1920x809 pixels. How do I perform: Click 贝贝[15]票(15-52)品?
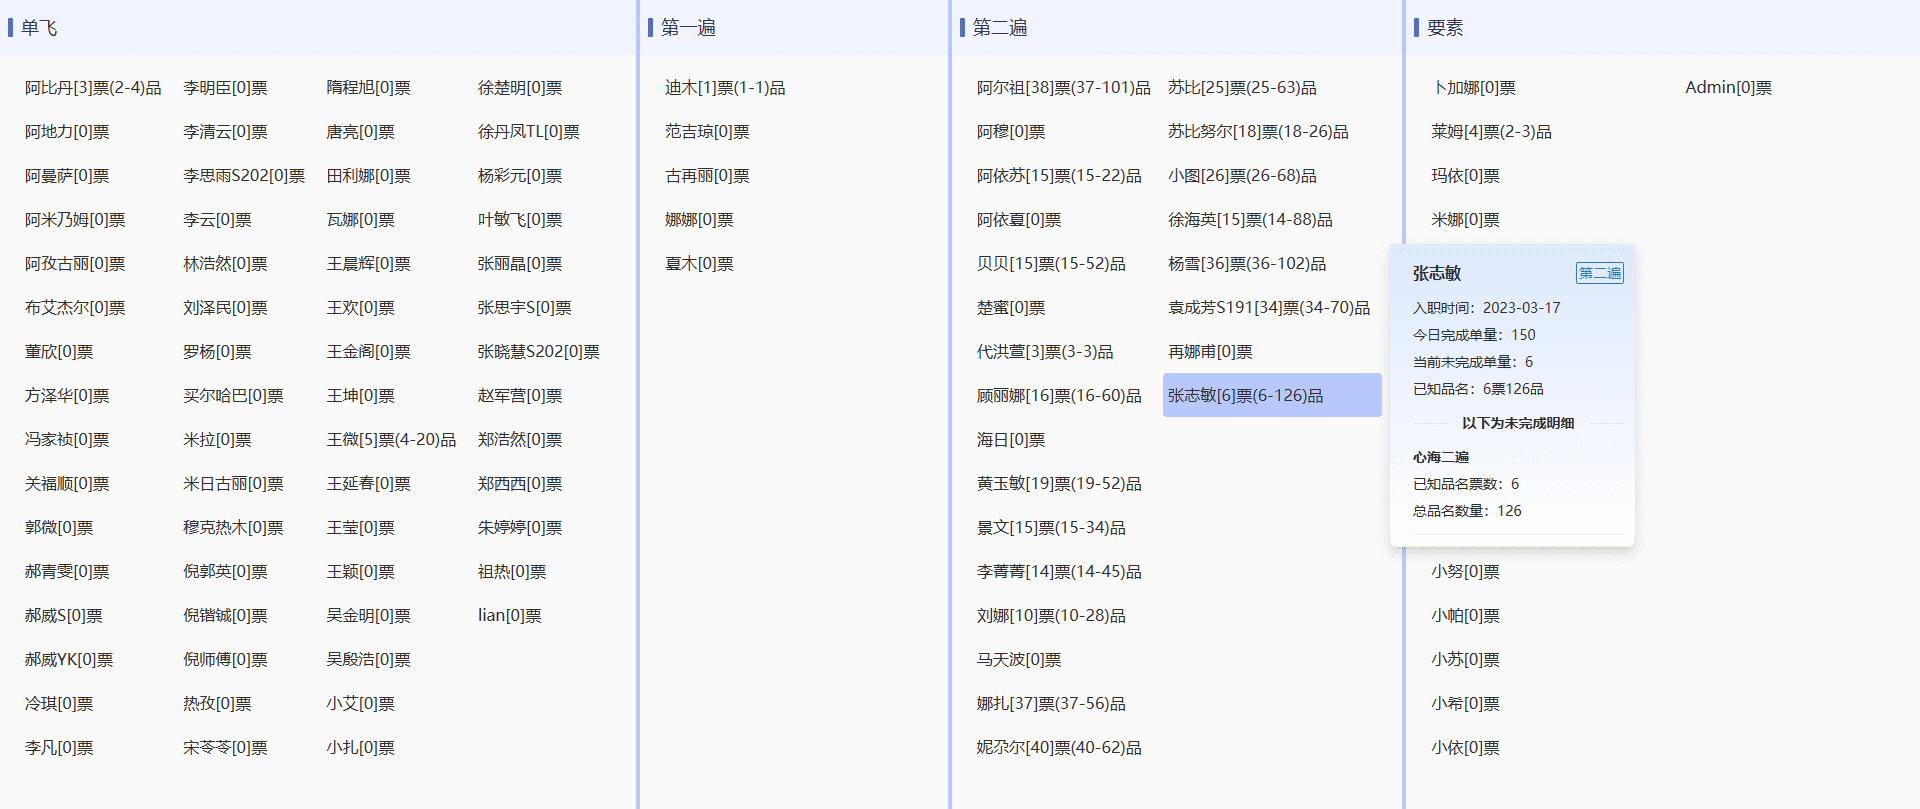point(1051,264)
